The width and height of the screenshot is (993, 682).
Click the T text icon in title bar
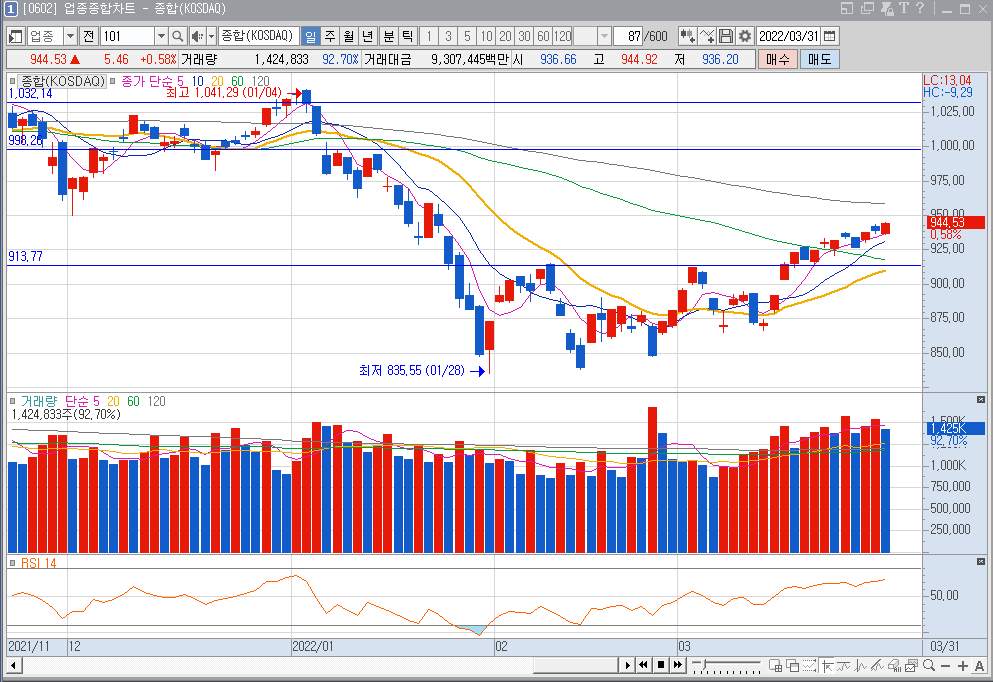903,8
